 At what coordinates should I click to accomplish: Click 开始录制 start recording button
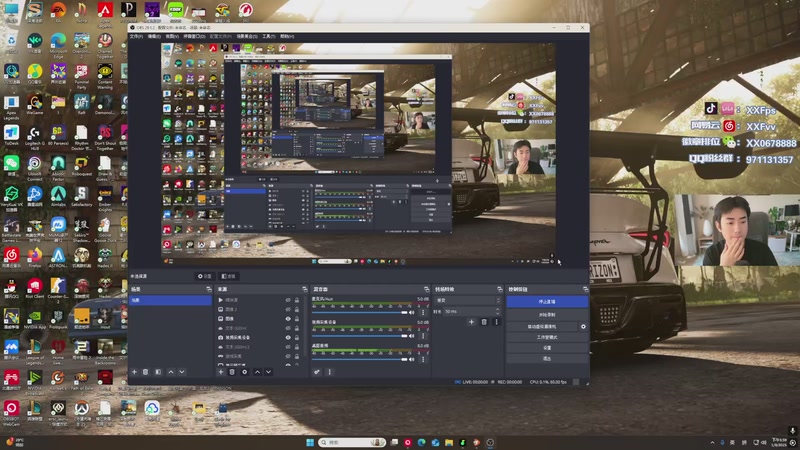547,315
